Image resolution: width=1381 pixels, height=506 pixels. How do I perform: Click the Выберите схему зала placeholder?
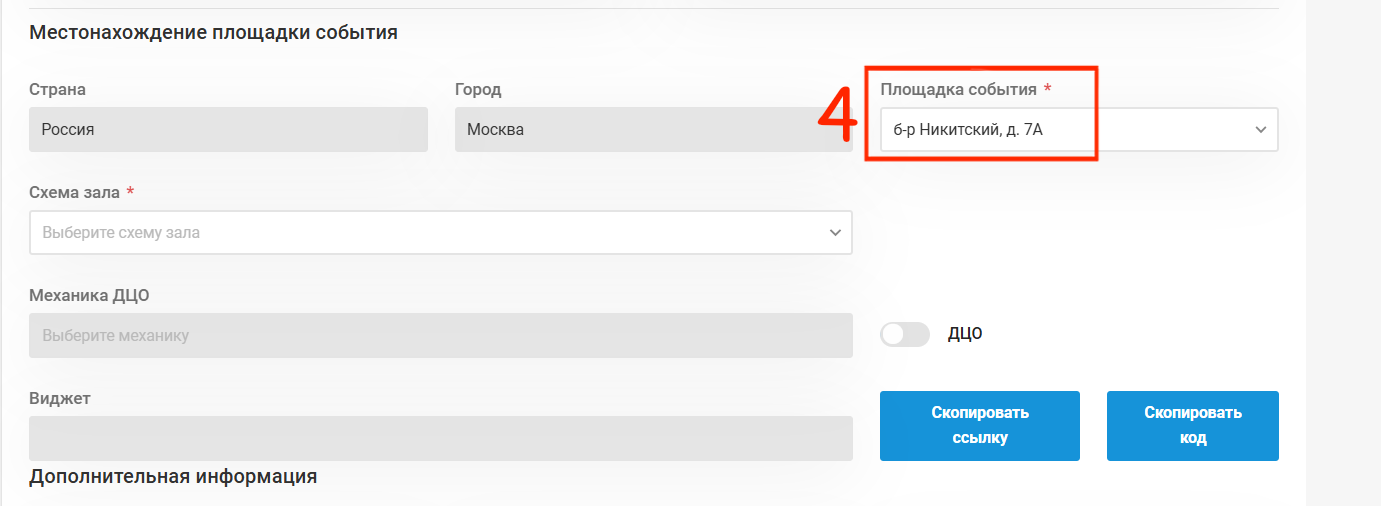pos(121,232)
